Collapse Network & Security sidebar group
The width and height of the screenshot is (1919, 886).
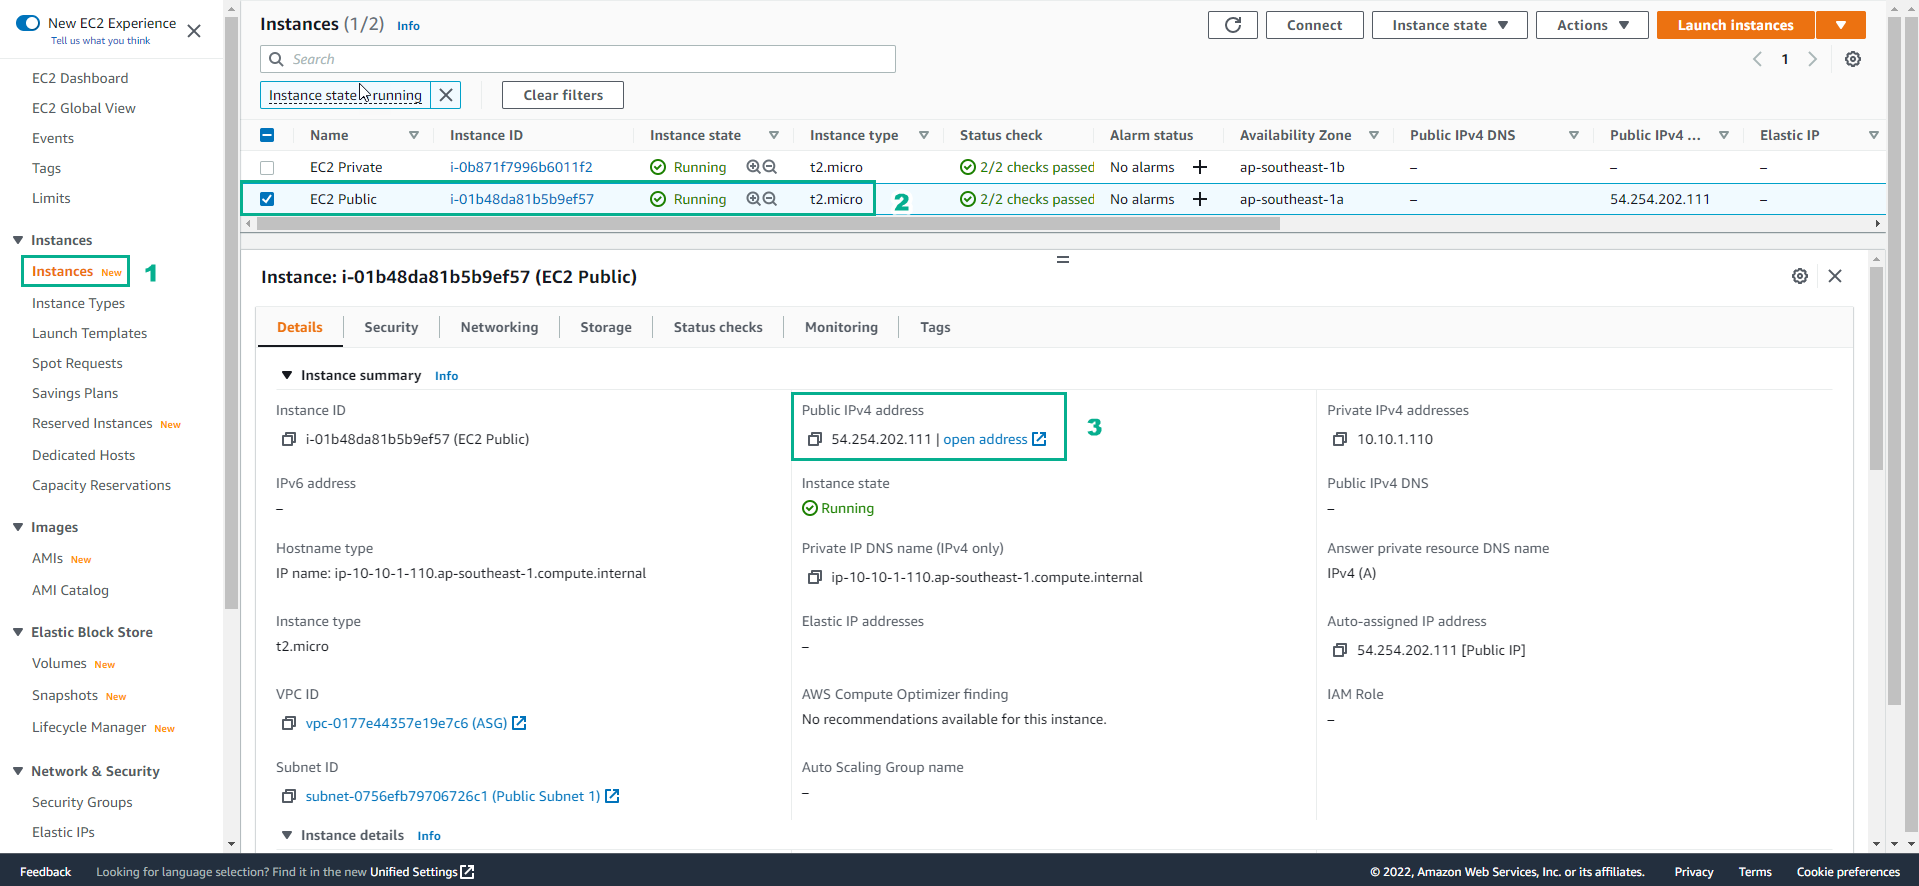18,771
